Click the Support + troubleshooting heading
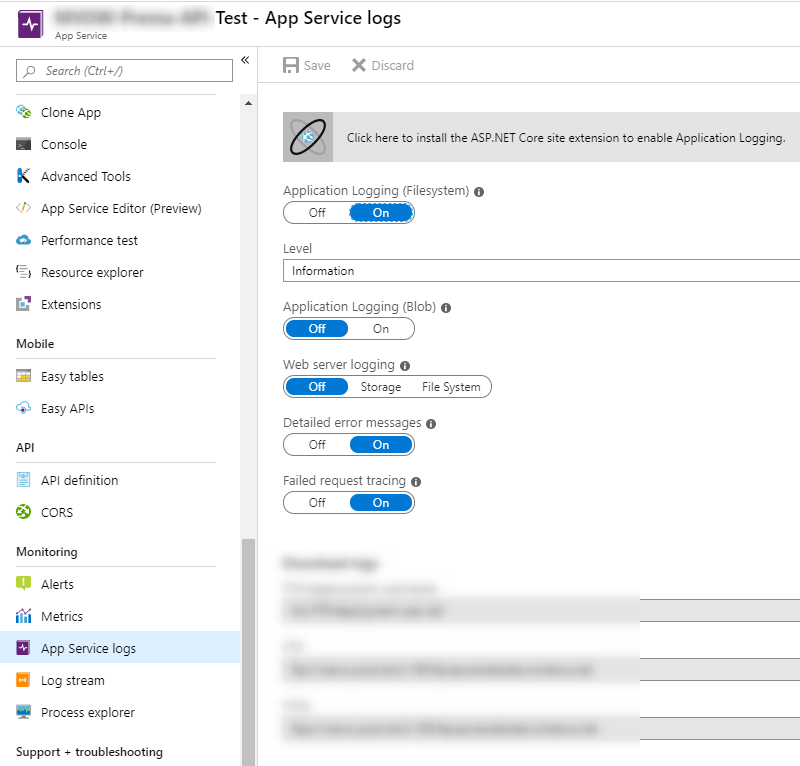The width and height of the screenshot is (800, 766). (89, 752)
